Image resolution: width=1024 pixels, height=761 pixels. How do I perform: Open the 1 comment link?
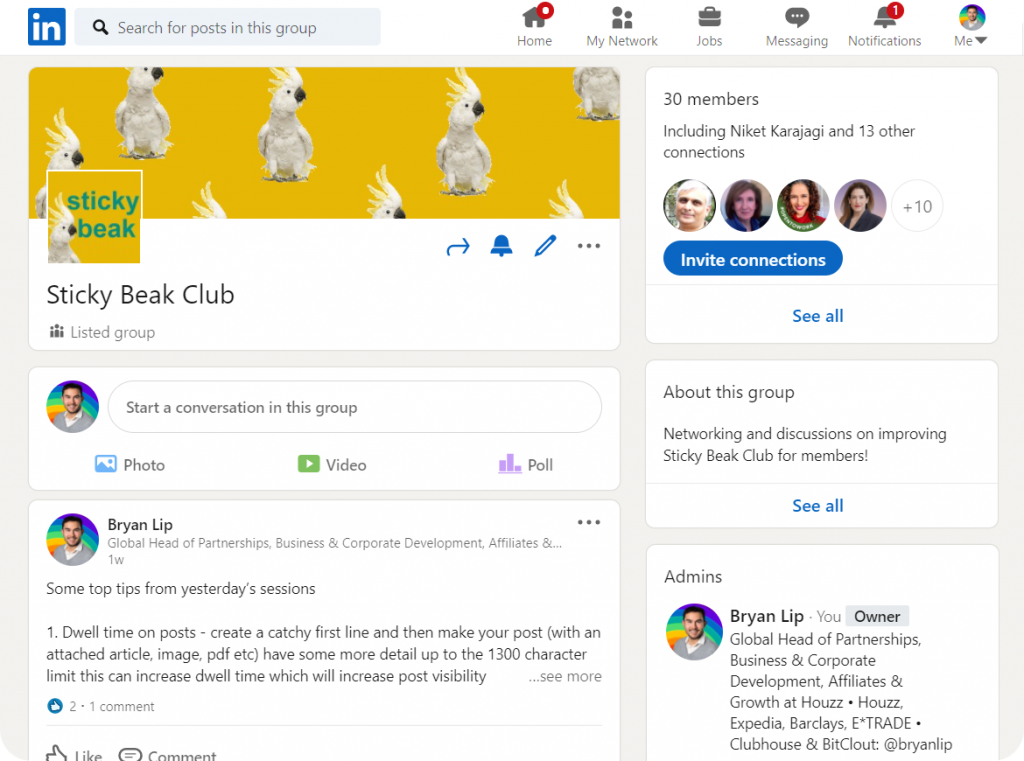pos(121,706)
